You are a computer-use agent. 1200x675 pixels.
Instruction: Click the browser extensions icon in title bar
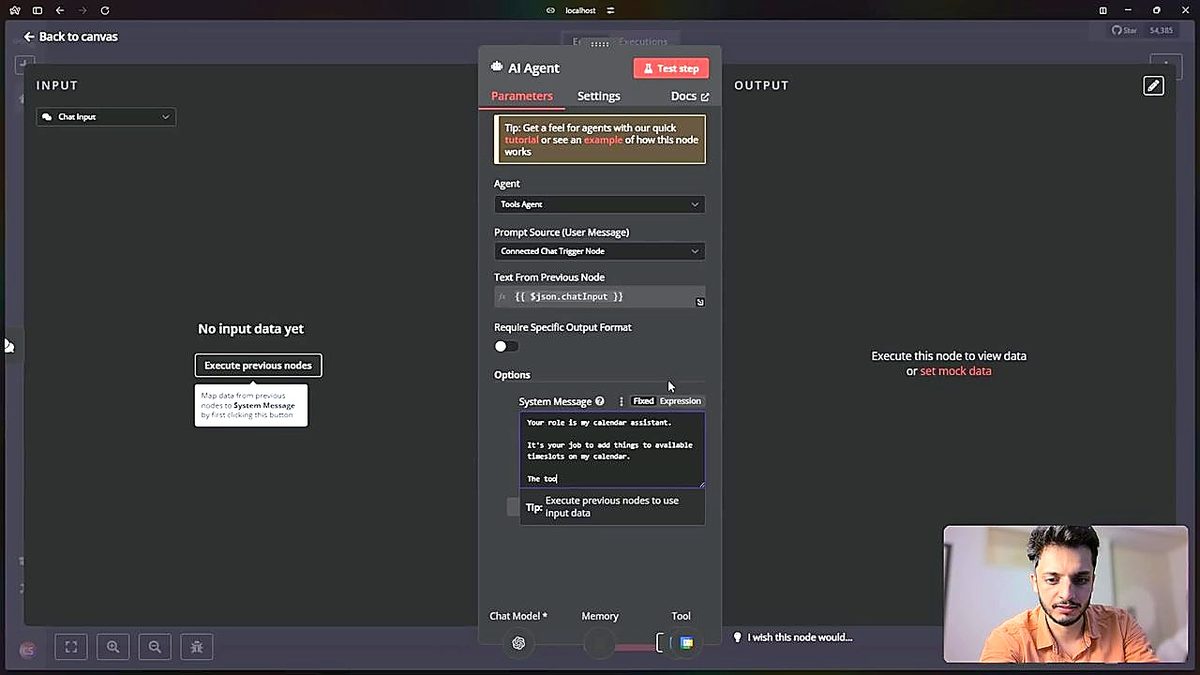point(1103,10)
